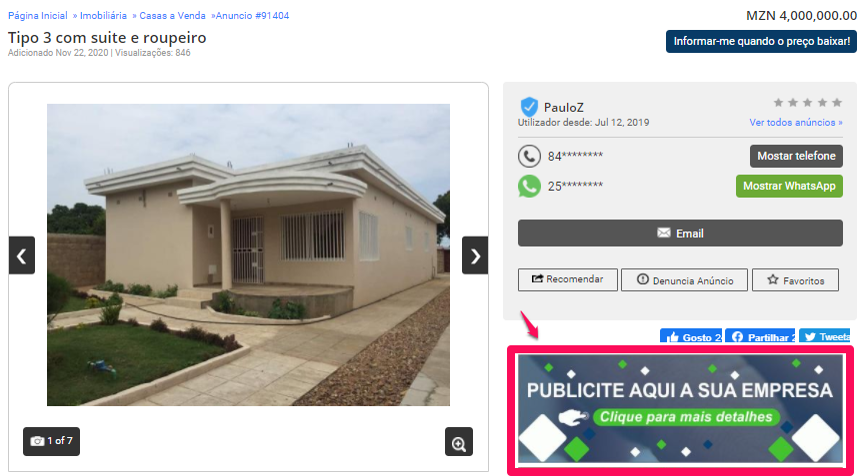
Task: Click Informar-me quando o preço baixar
Action: (762, 41)
